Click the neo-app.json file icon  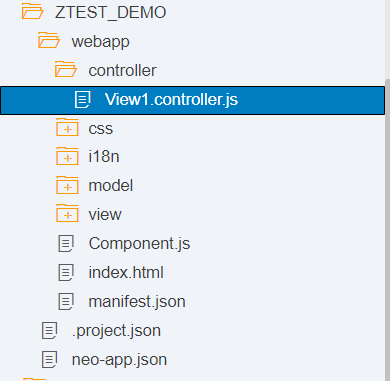(x=49, y=359)
